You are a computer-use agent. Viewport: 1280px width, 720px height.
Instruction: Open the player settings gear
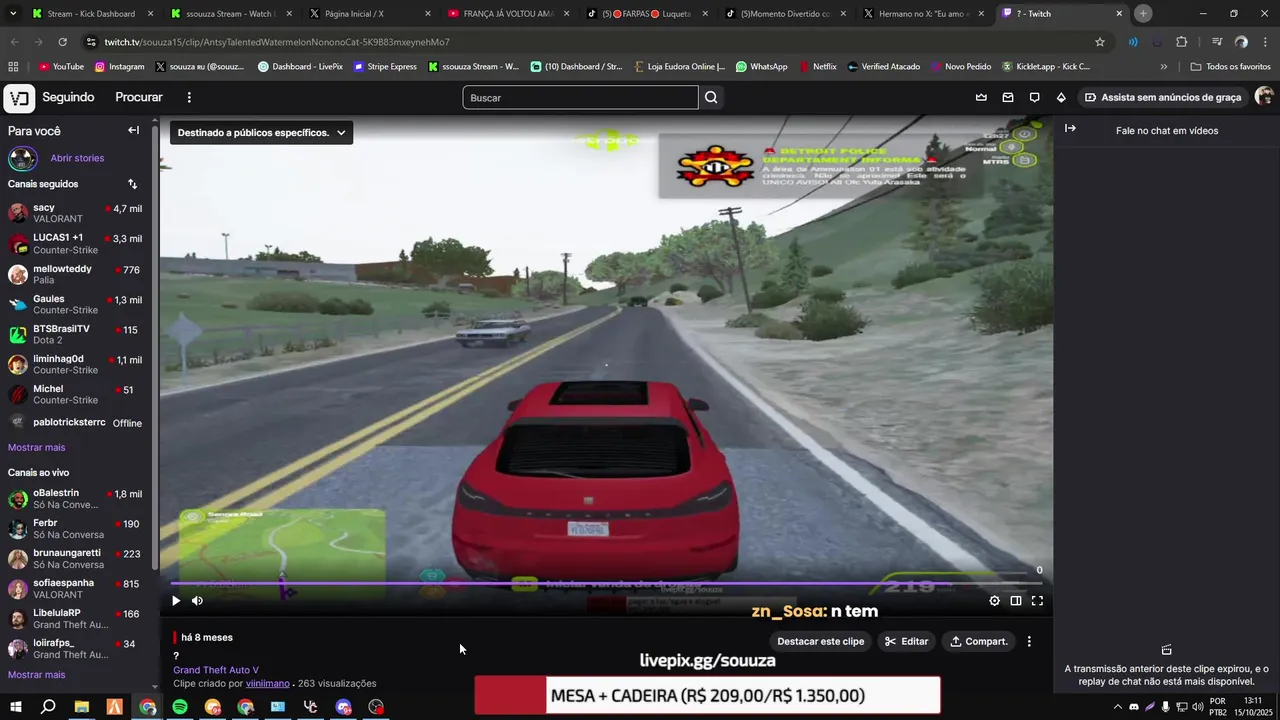point(994,601)
